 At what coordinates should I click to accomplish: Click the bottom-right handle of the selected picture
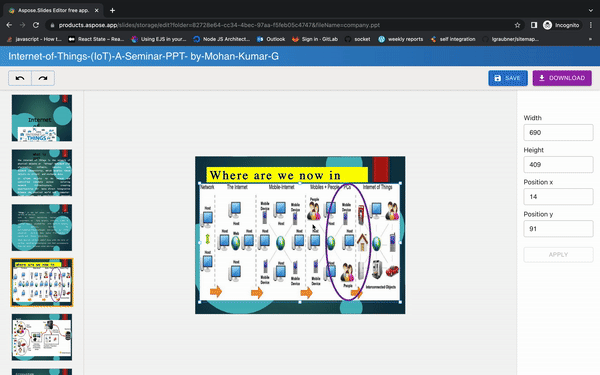click(x=400, y=302)
